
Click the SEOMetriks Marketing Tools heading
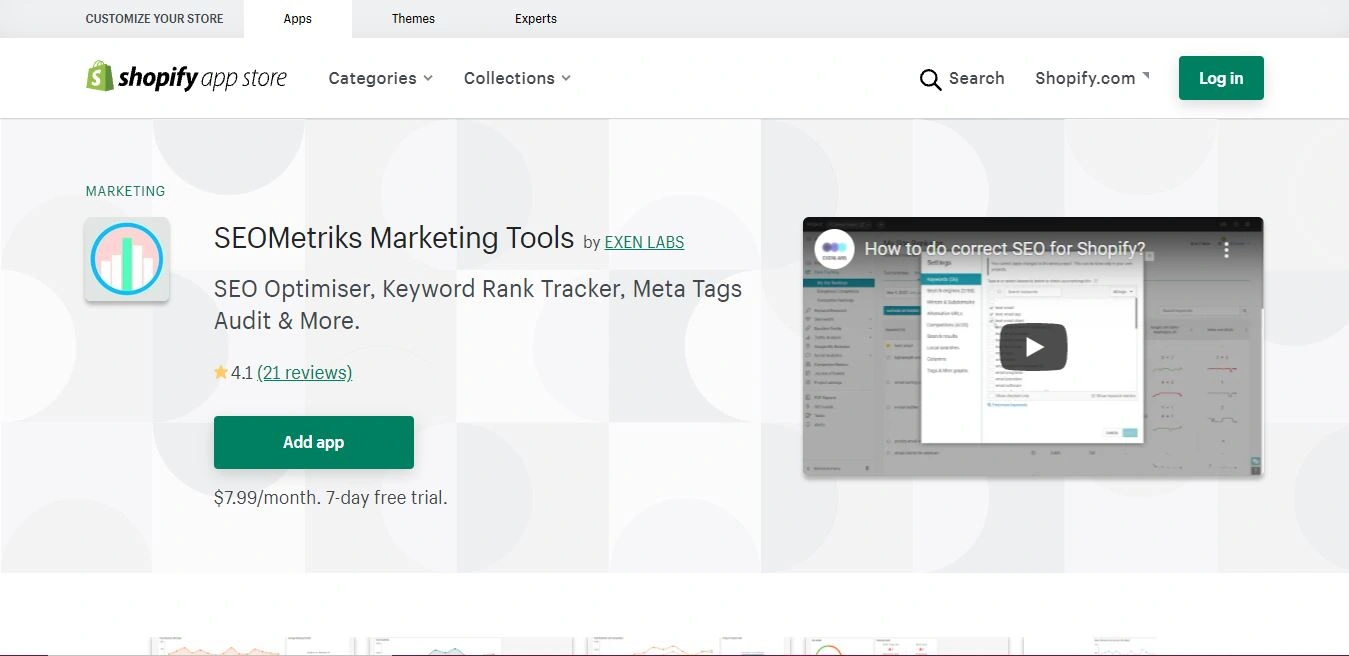(394, 238)
